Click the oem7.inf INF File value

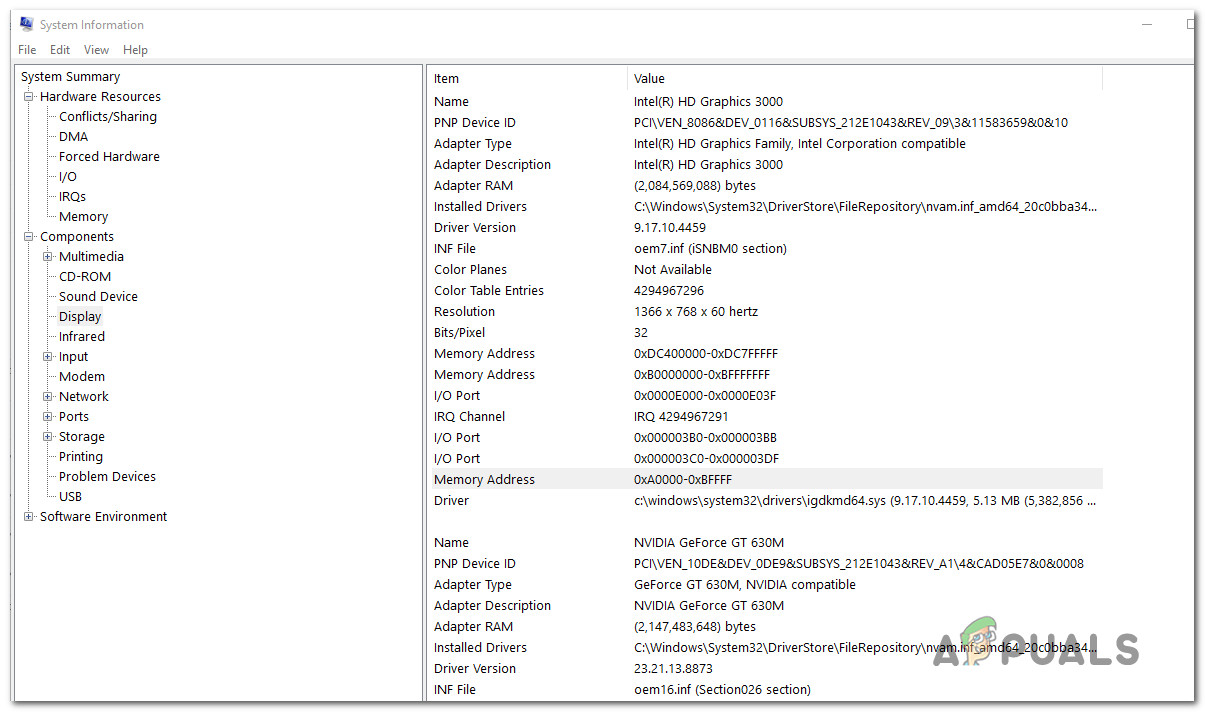click(710, 249)
